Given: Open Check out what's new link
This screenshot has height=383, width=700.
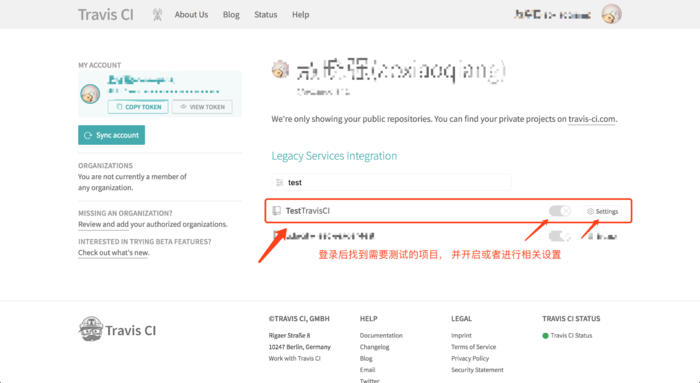Looking at the screenshot, I should tap(114, 253).
